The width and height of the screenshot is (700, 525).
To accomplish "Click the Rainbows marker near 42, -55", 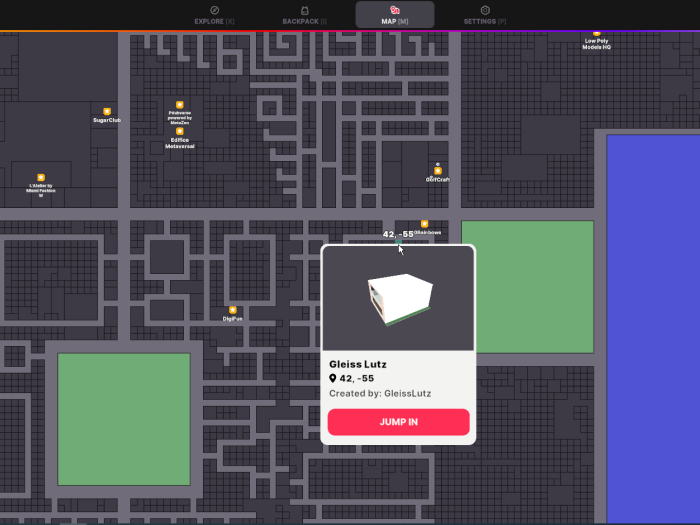I will click(x=424, y=224).
